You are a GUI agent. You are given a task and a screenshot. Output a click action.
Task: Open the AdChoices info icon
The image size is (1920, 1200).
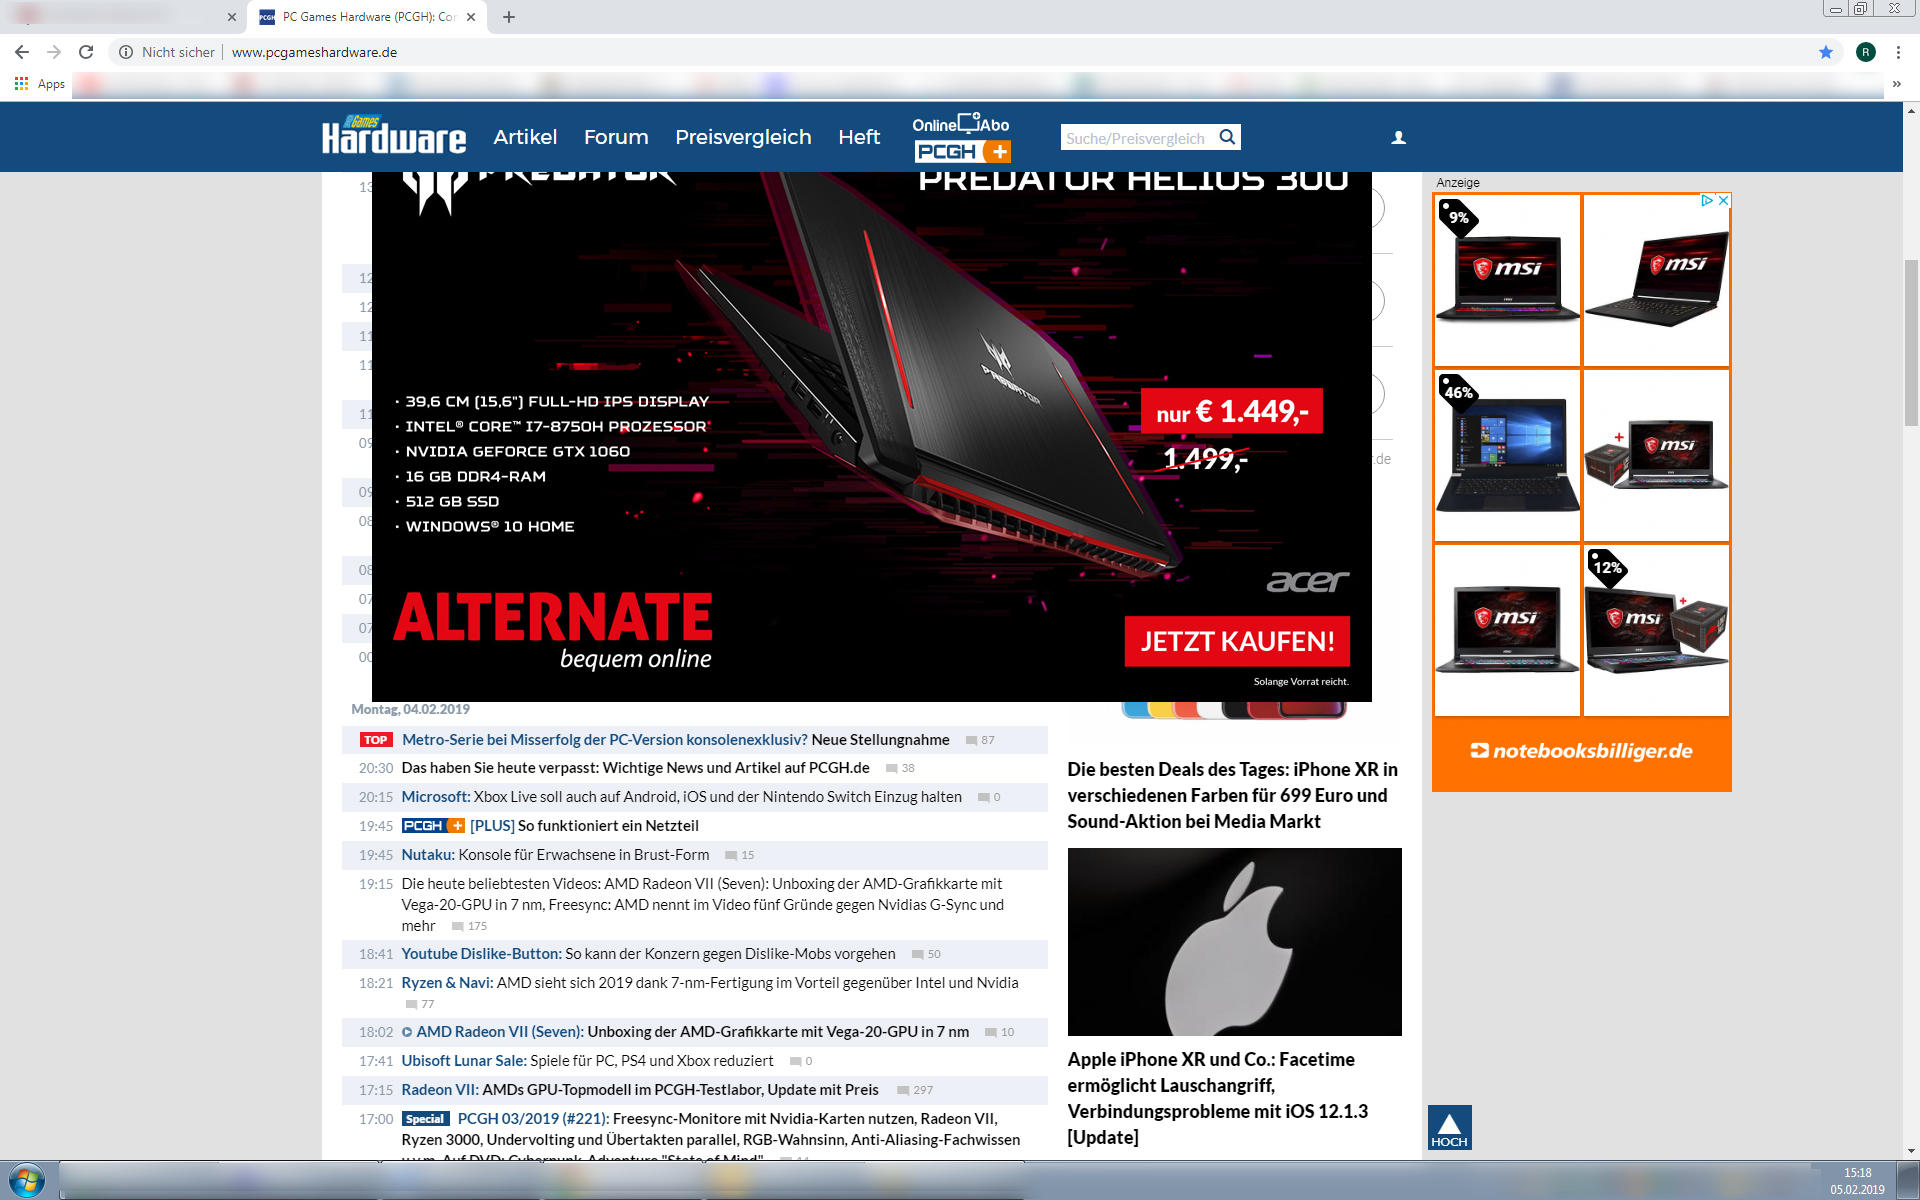(x=1708, y=201)
